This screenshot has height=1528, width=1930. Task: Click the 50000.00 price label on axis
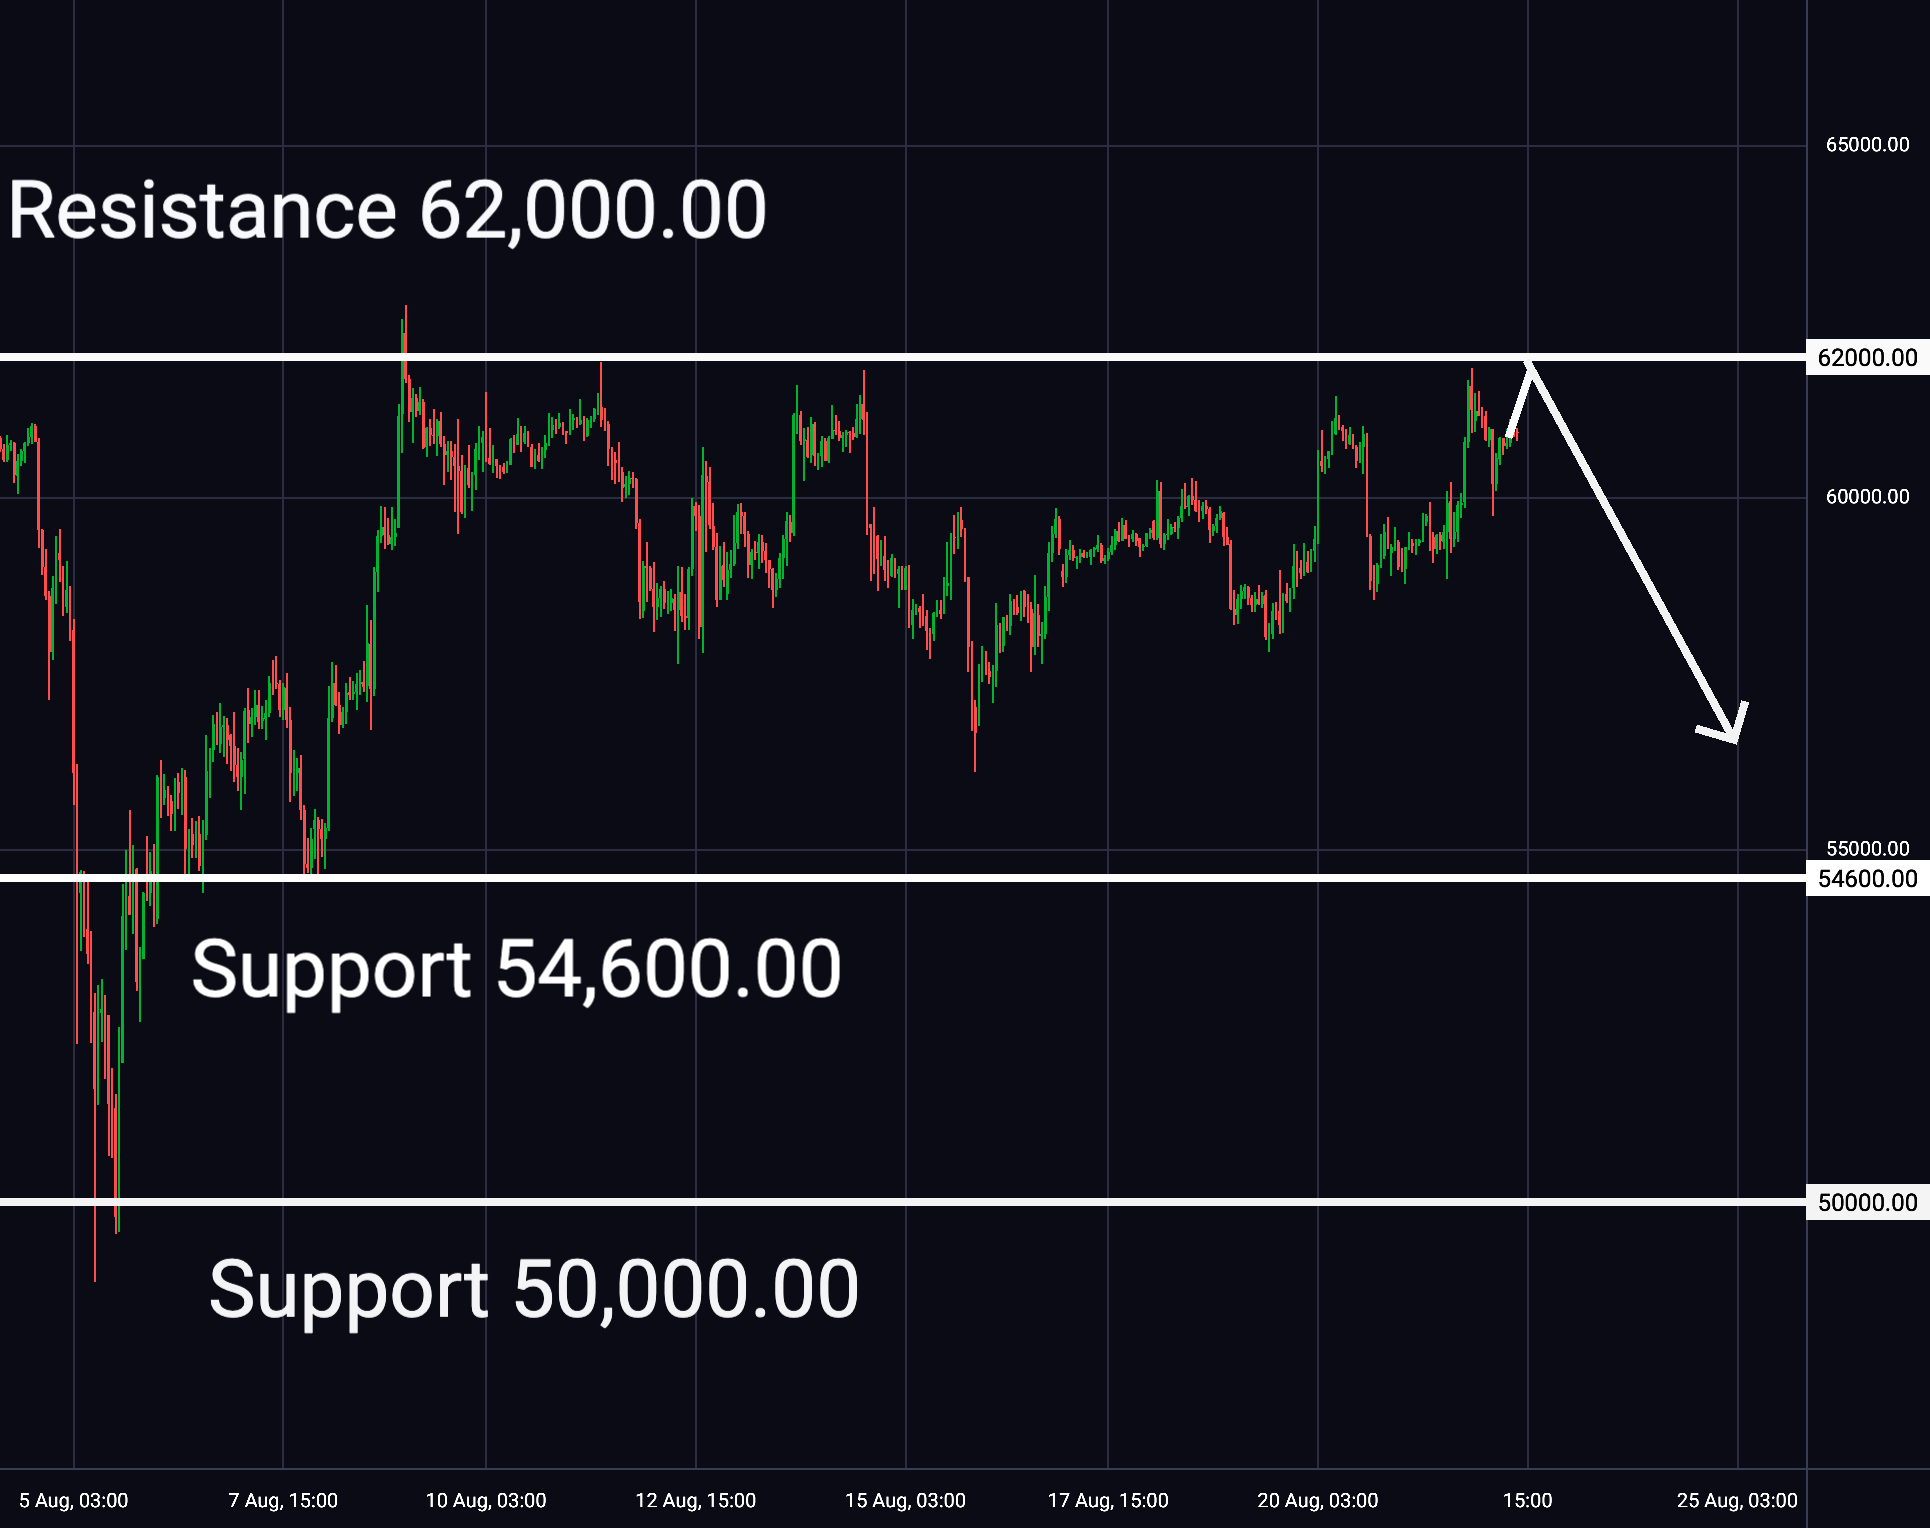pyautogui.click(x=1867, y=1202)
